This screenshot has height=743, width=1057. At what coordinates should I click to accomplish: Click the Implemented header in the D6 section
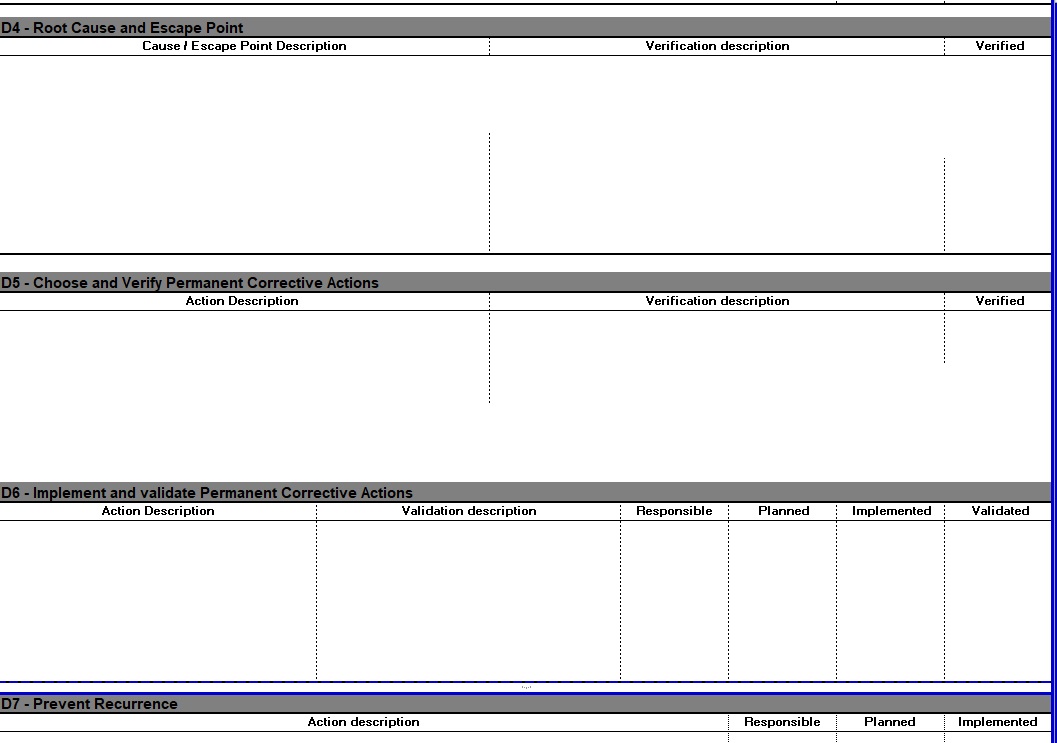891,511
